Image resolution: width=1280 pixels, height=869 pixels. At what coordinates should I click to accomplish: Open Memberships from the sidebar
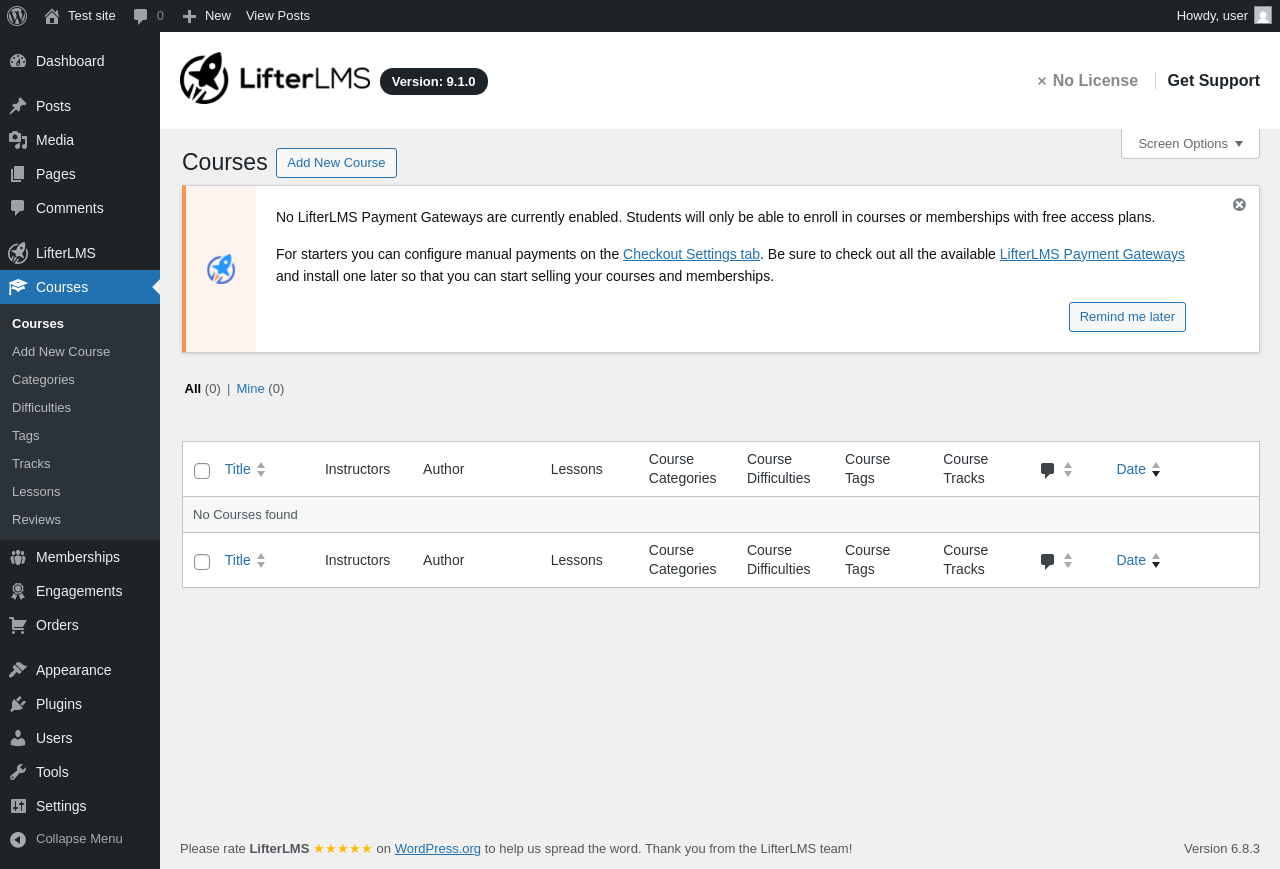tap(78, 557)
